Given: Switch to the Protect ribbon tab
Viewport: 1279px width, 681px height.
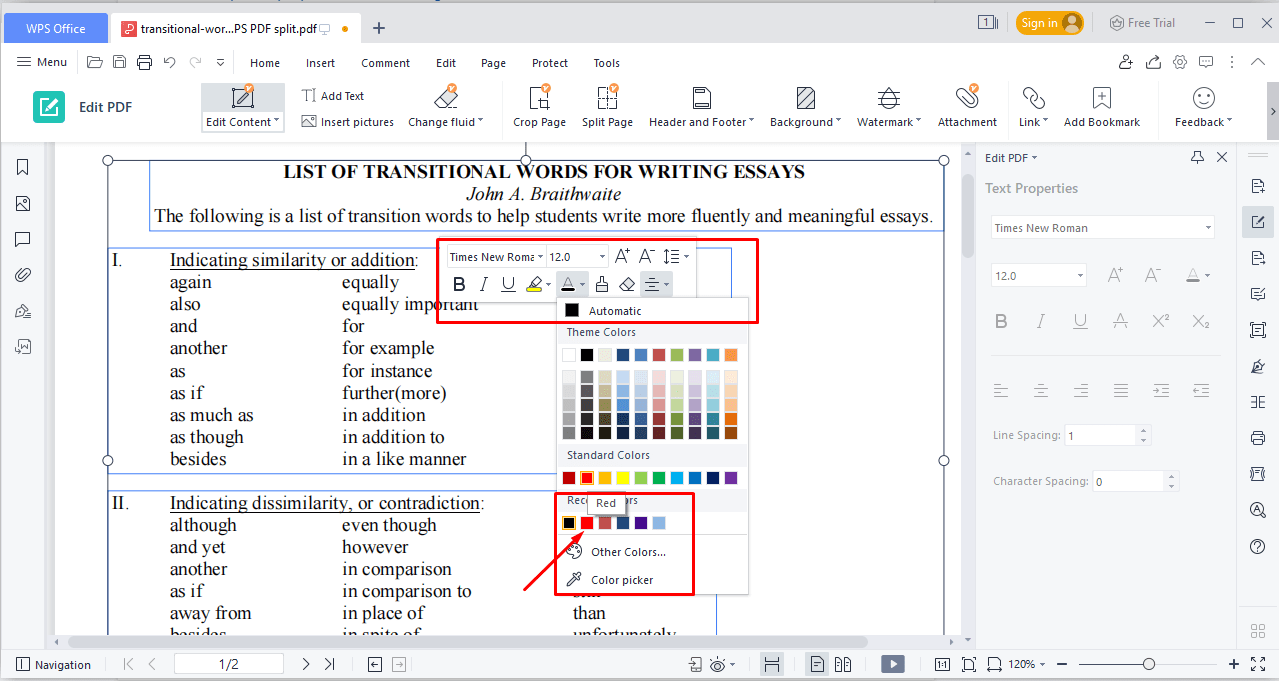Looking at the screenshot, I should pyautogui.click(x=549, y=62).
